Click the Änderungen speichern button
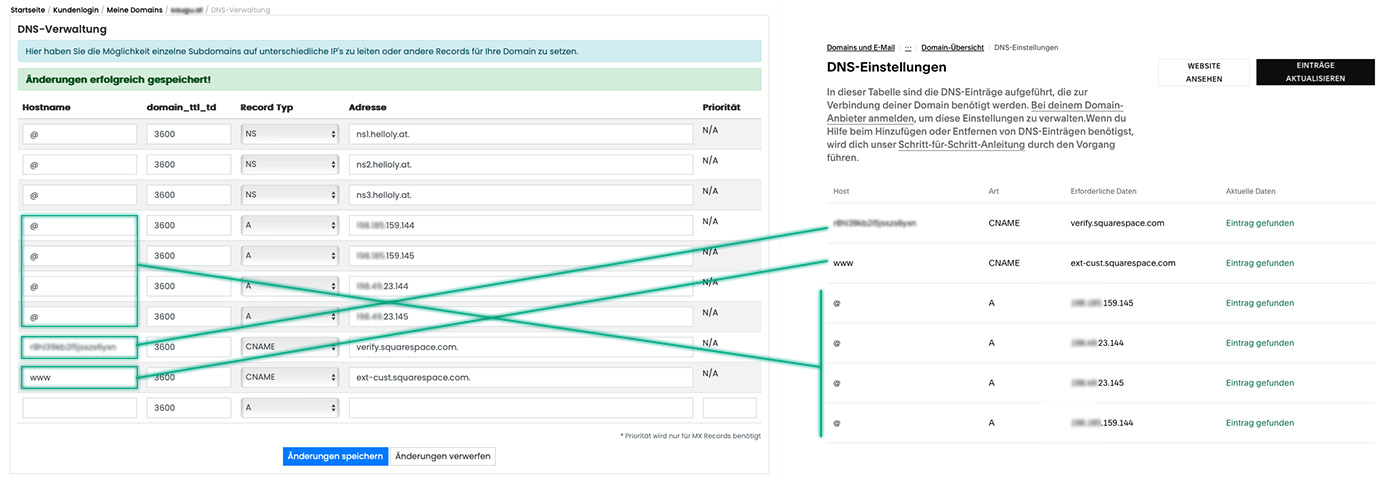The image size is (1400, 480). coord(335,456)
